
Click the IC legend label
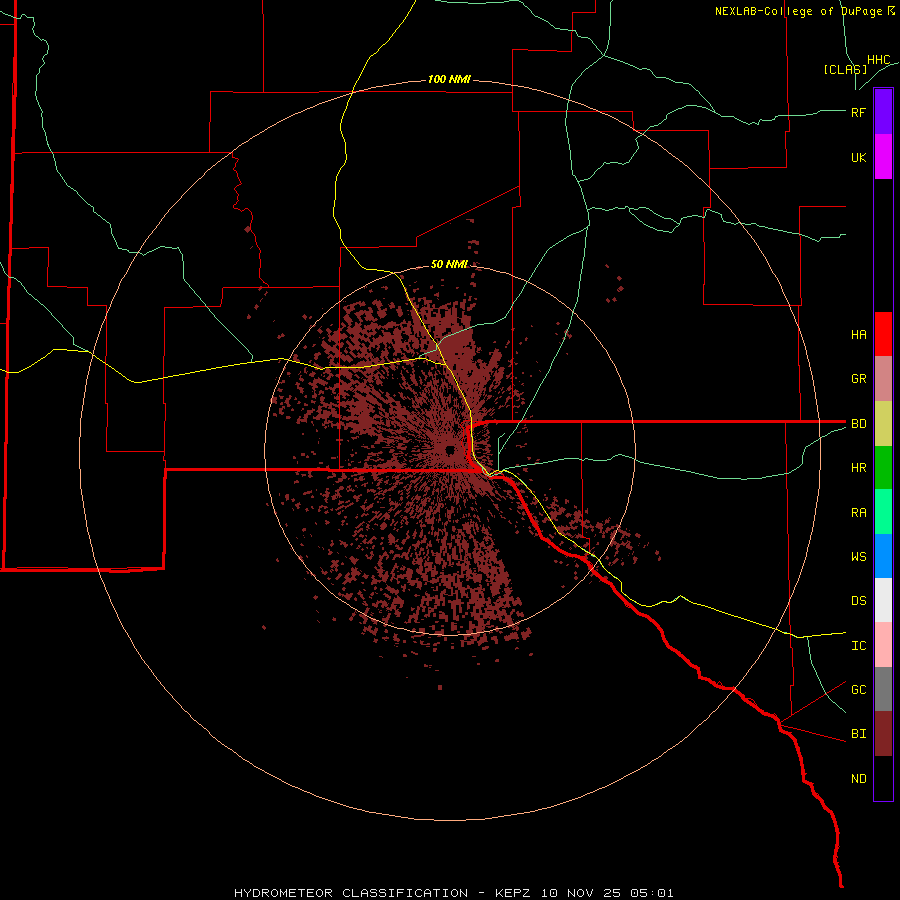tap(858, 646)
